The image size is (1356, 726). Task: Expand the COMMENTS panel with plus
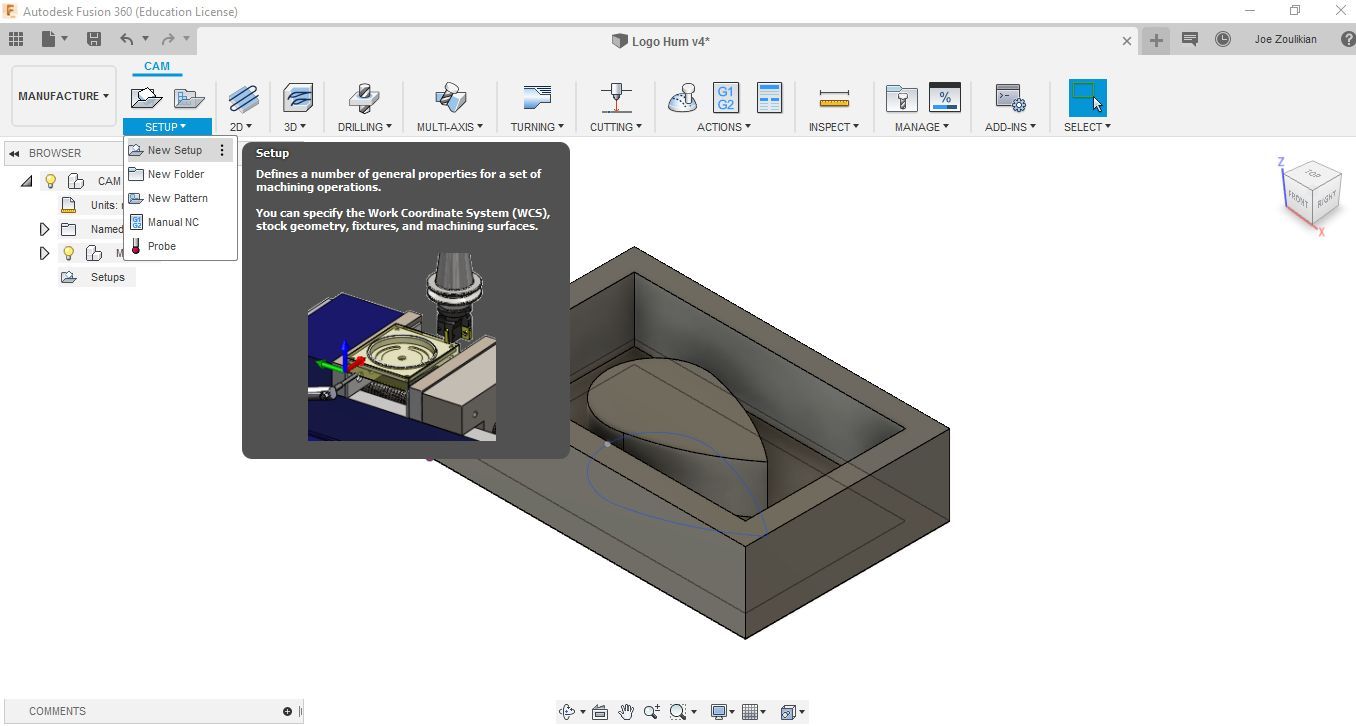pos(287,711)
